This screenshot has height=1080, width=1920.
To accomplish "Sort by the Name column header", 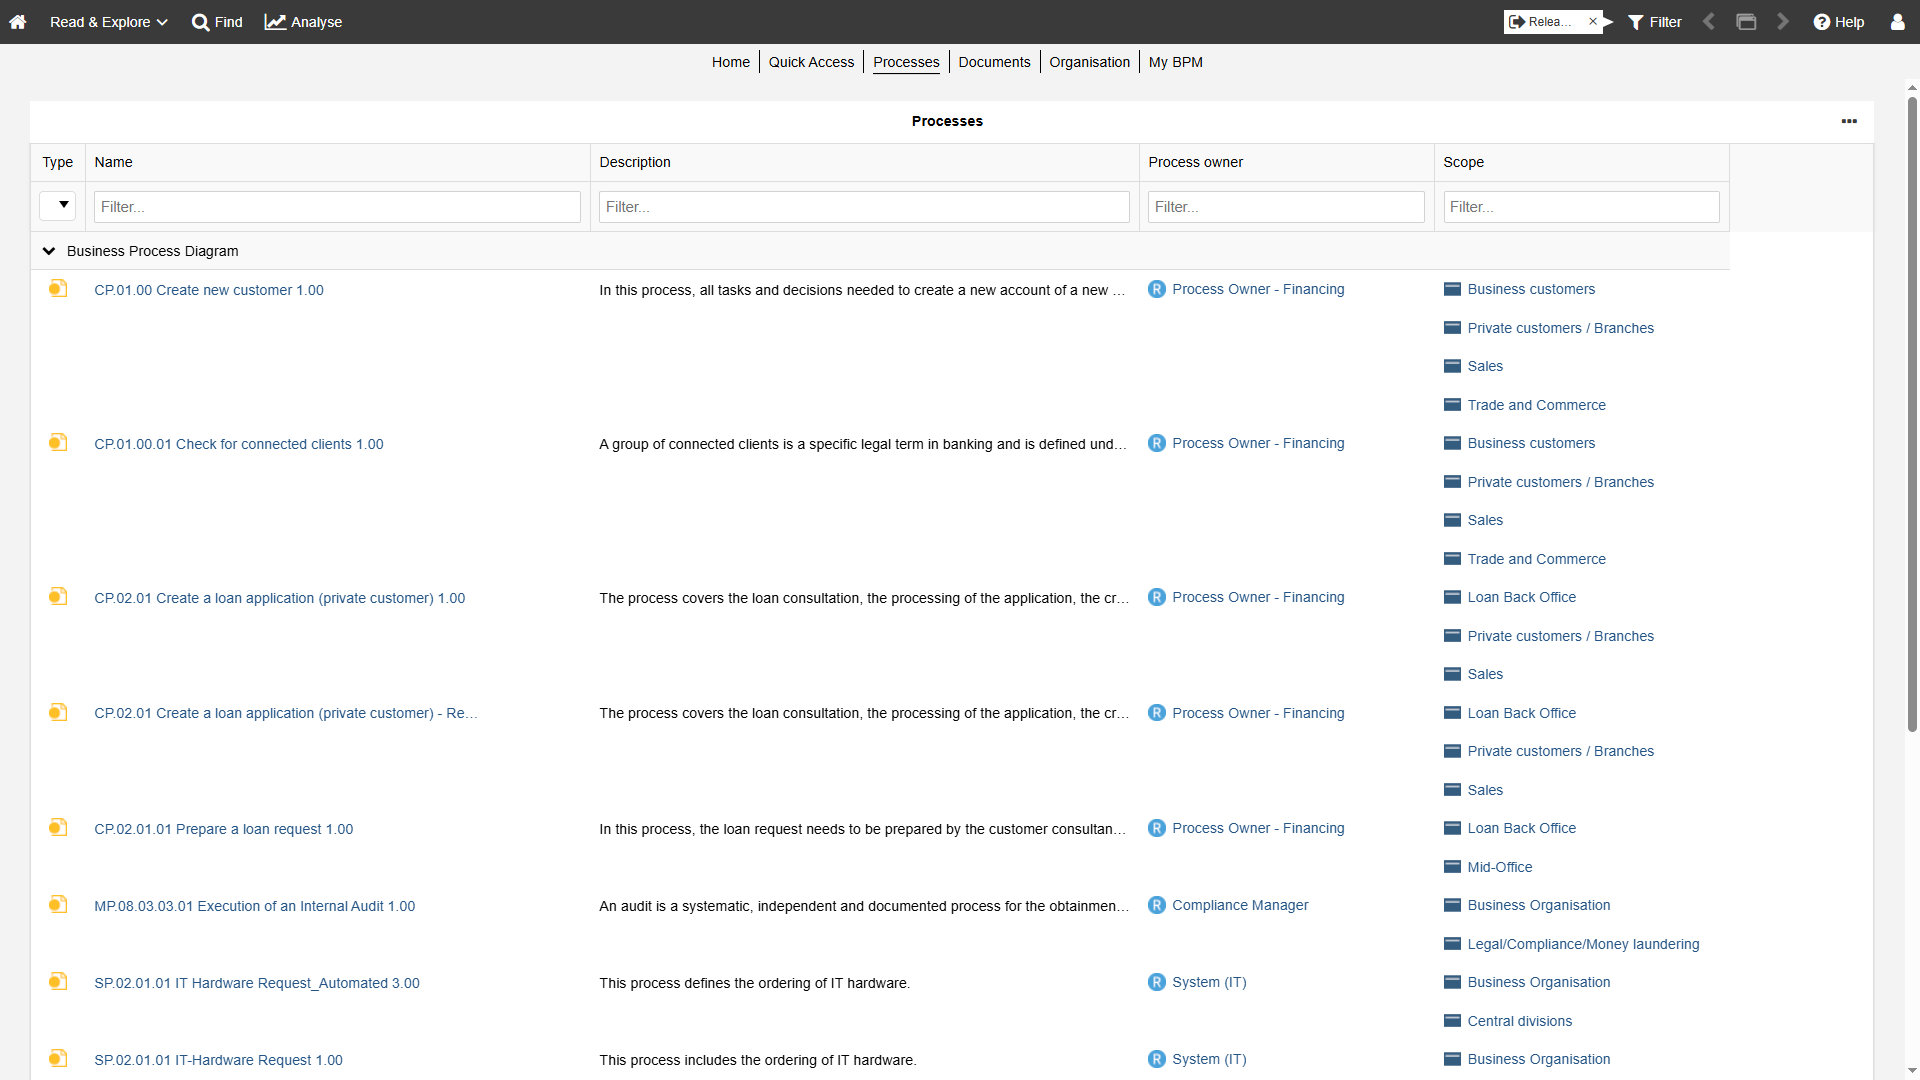I will (114, 162).
